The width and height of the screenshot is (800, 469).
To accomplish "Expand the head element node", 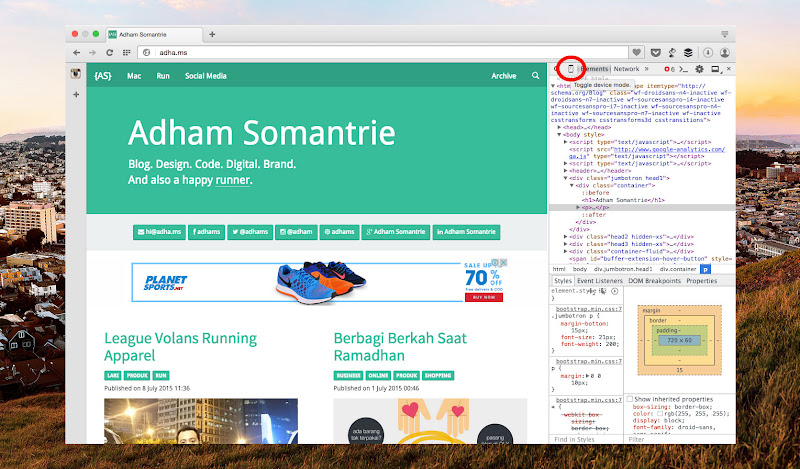I will (560, 128).
